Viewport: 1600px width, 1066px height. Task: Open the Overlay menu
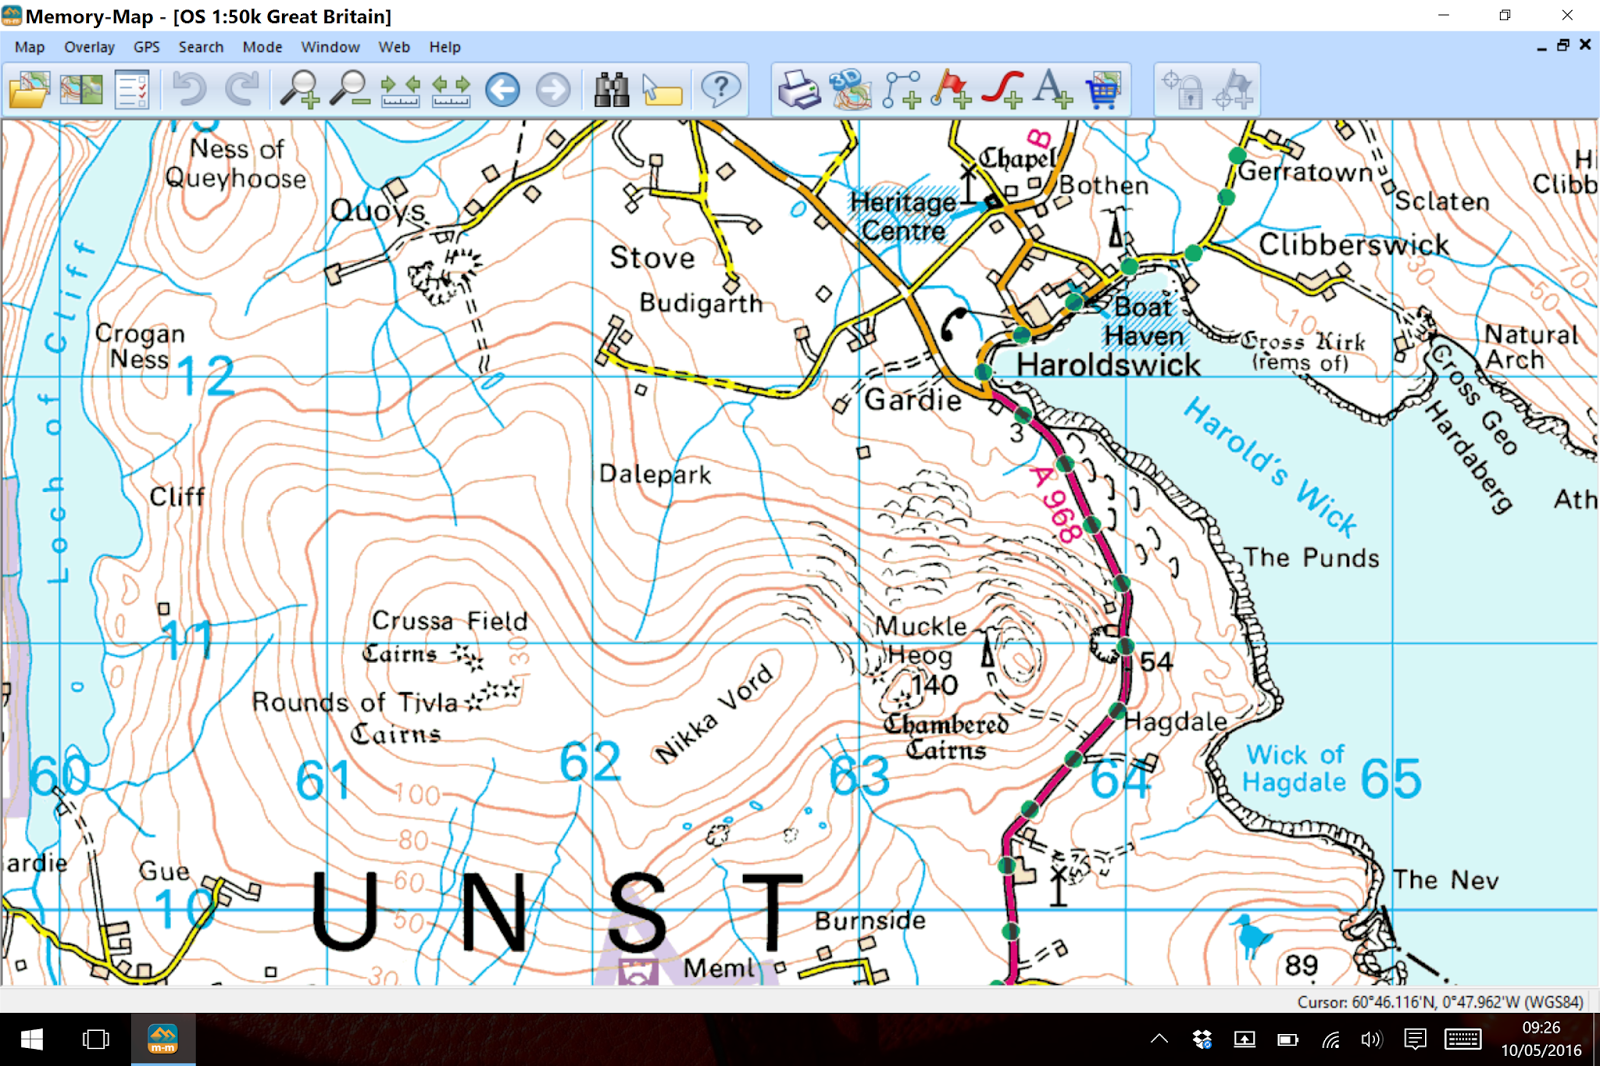(89, 47)
